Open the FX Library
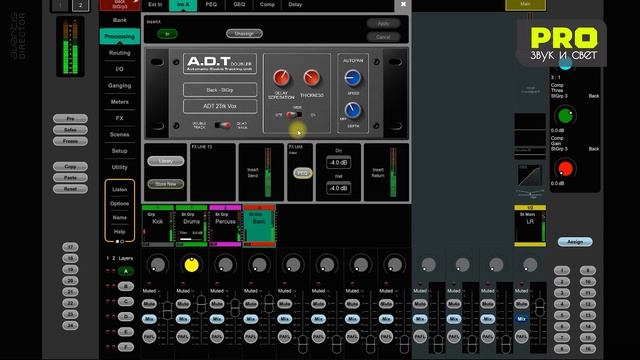The image size is (640, 360). (x=166, y=161)
